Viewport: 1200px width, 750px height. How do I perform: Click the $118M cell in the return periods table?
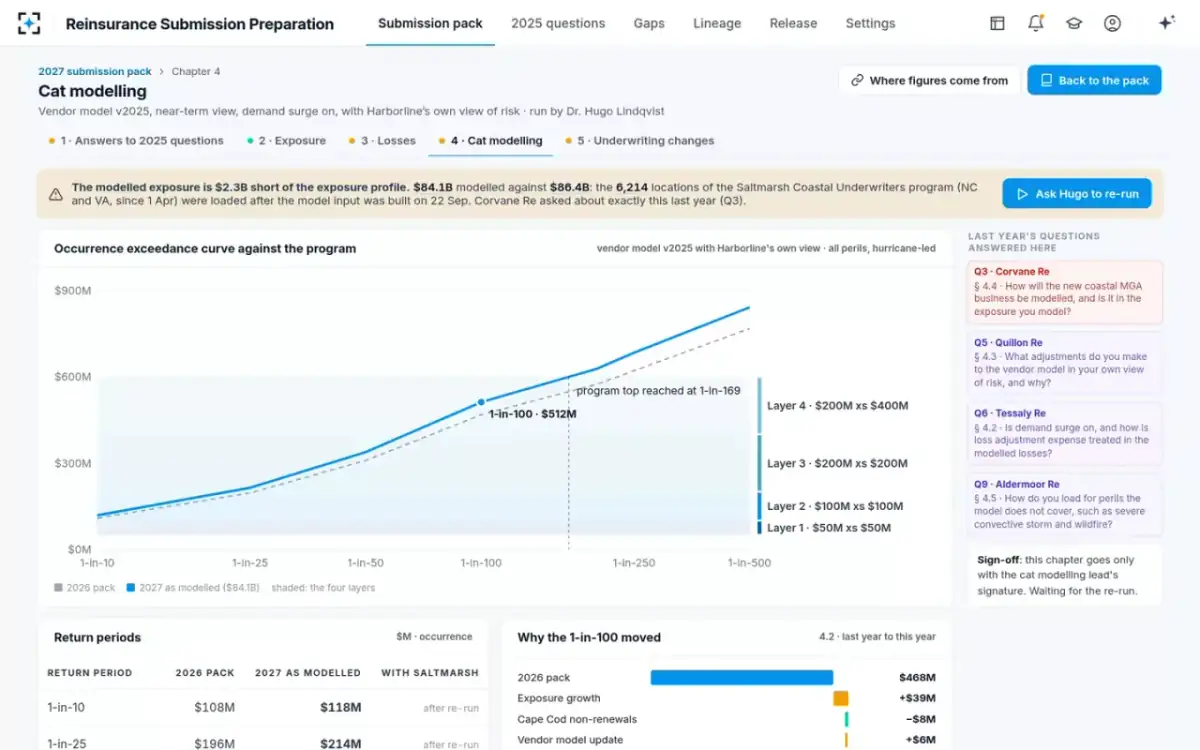tap(341, 708)
